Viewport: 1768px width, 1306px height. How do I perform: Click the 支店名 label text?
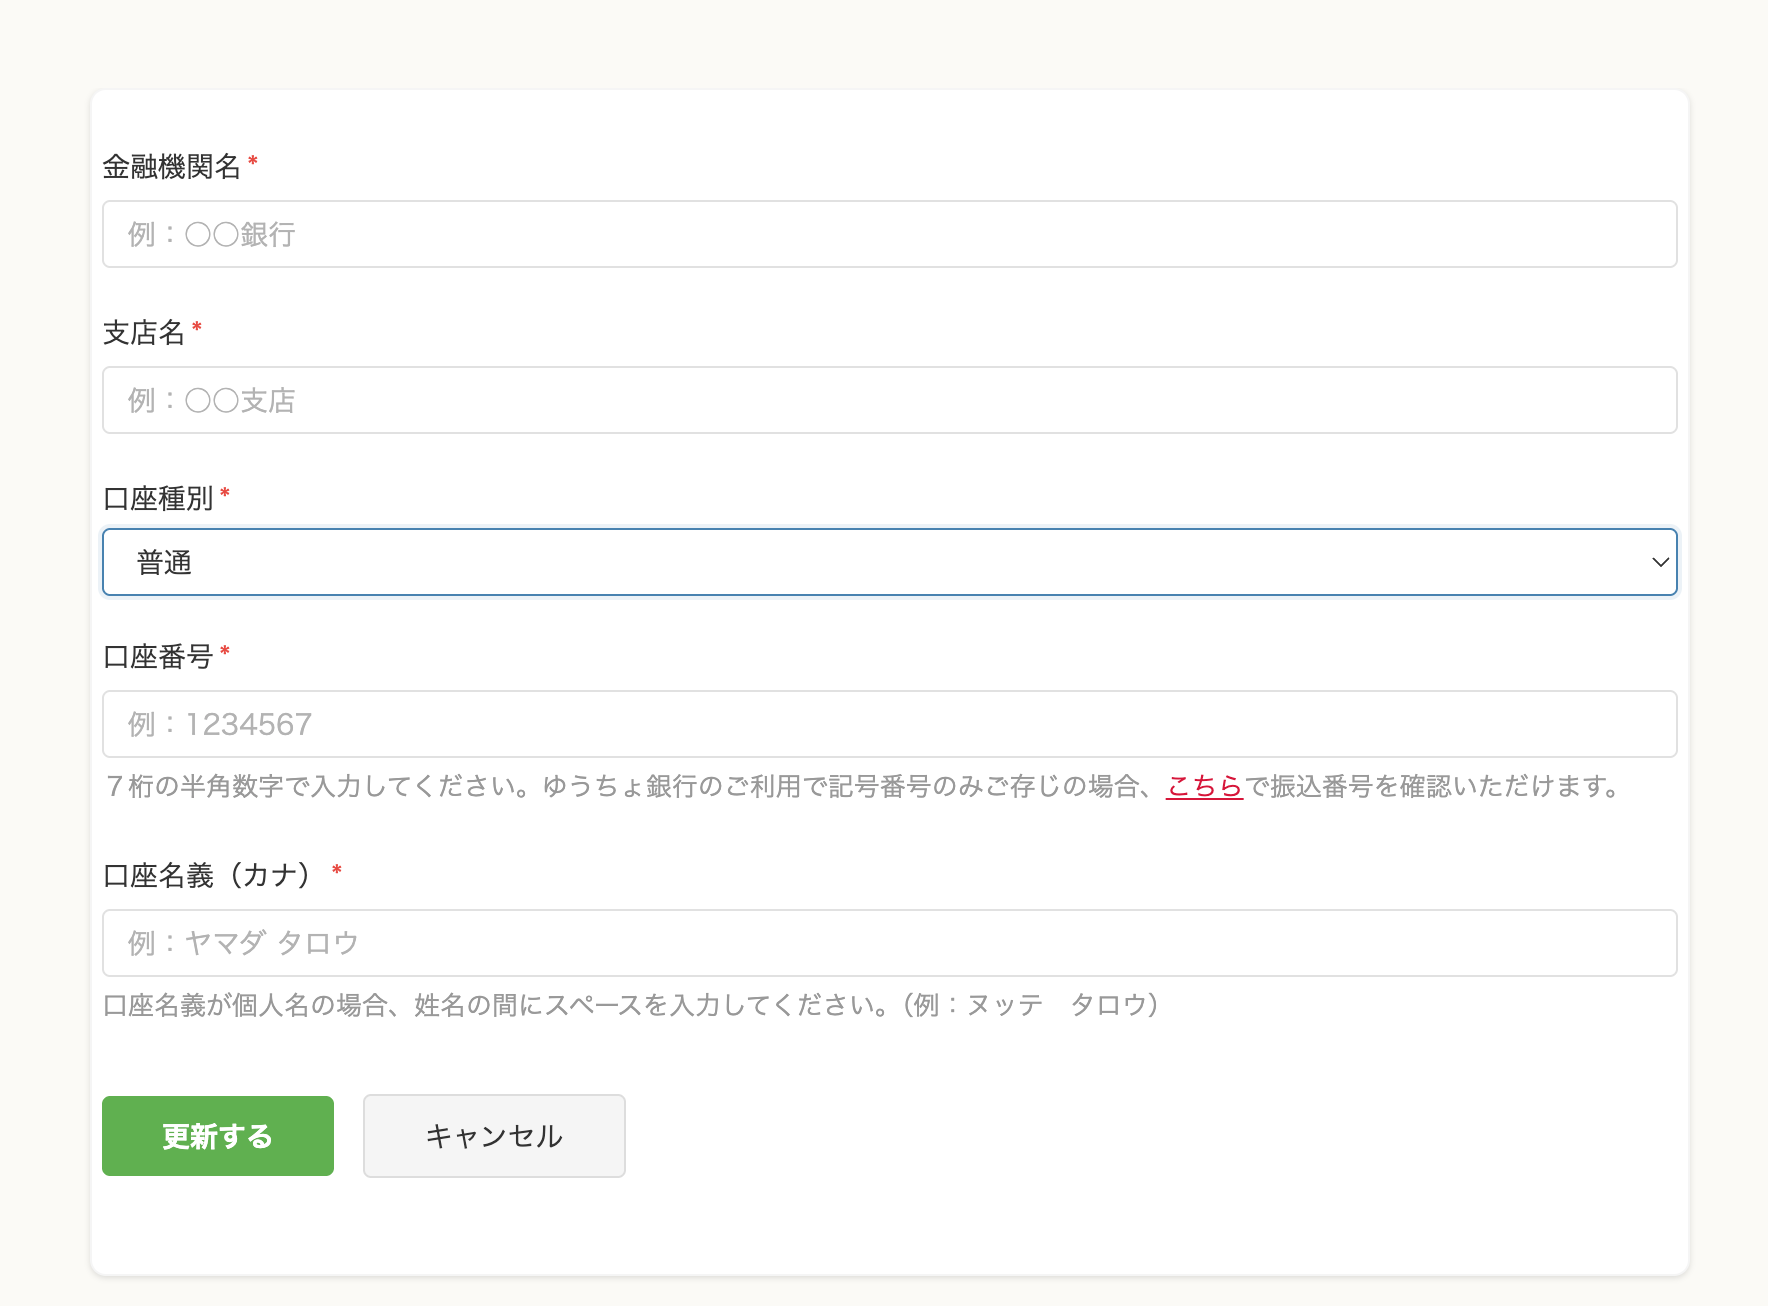pyautogui.click(x=144, y=333)
